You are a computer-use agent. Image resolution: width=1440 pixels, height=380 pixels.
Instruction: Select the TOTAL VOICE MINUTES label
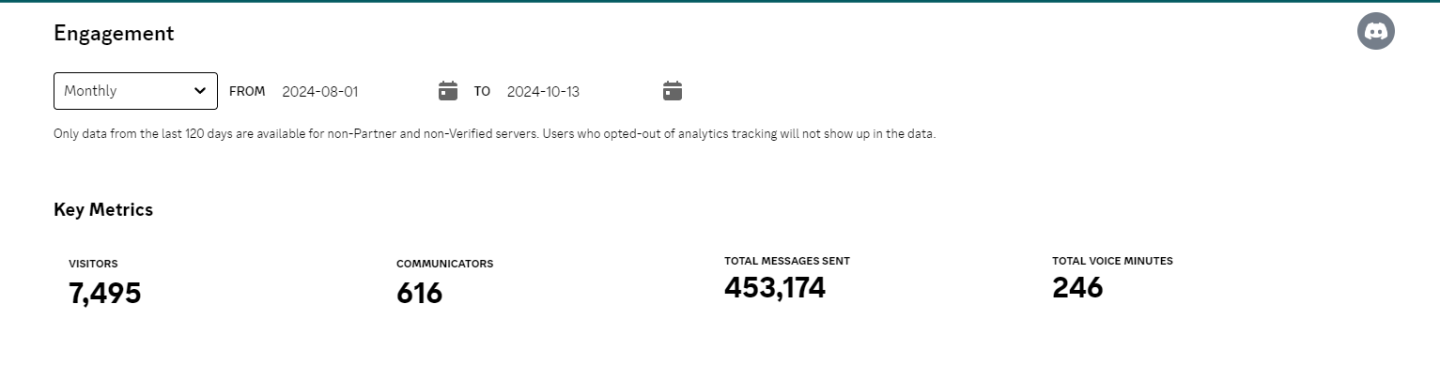1113,261
